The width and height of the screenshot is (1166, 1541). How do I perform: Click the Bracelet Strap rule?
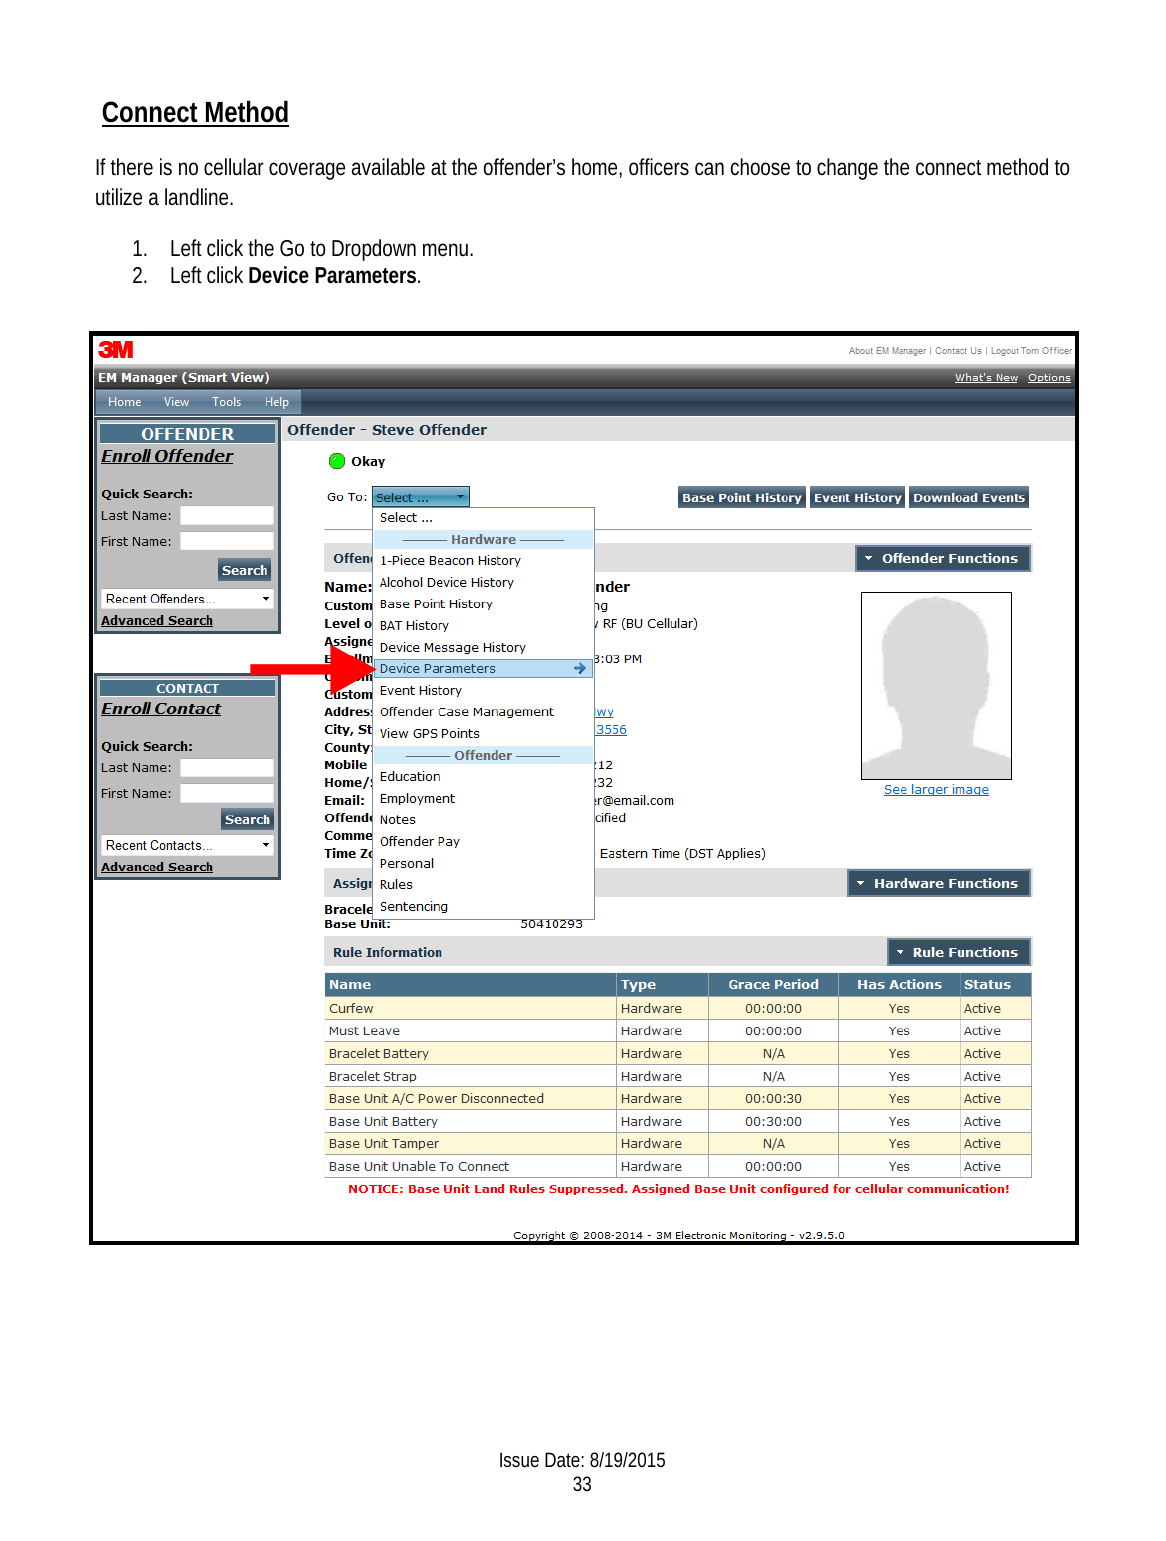[677, 1076]
